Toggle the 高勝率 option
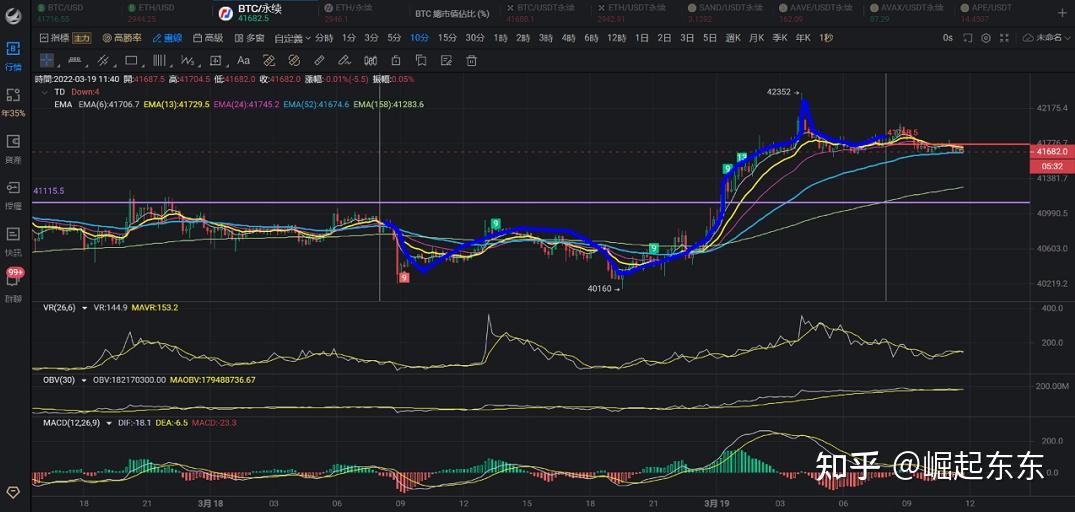1075x512 pixels. (121, 38)
